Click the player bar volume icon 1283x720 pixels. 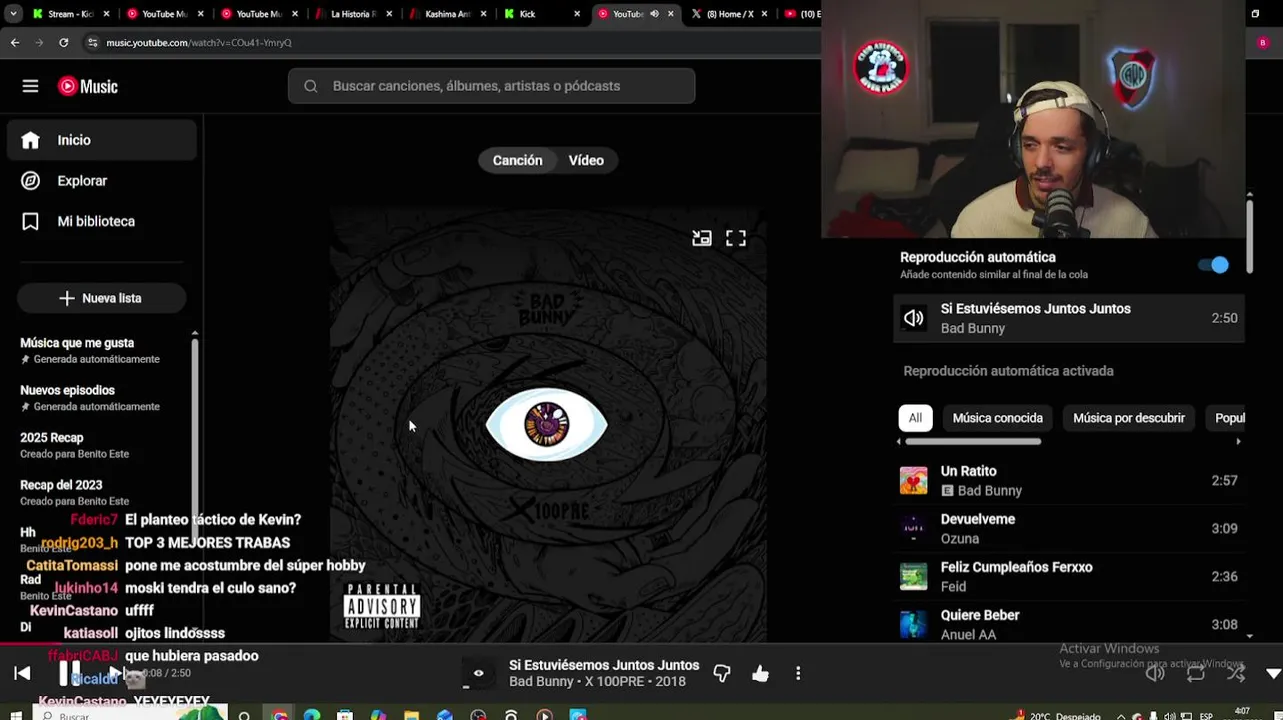(x=1155, y=673)
